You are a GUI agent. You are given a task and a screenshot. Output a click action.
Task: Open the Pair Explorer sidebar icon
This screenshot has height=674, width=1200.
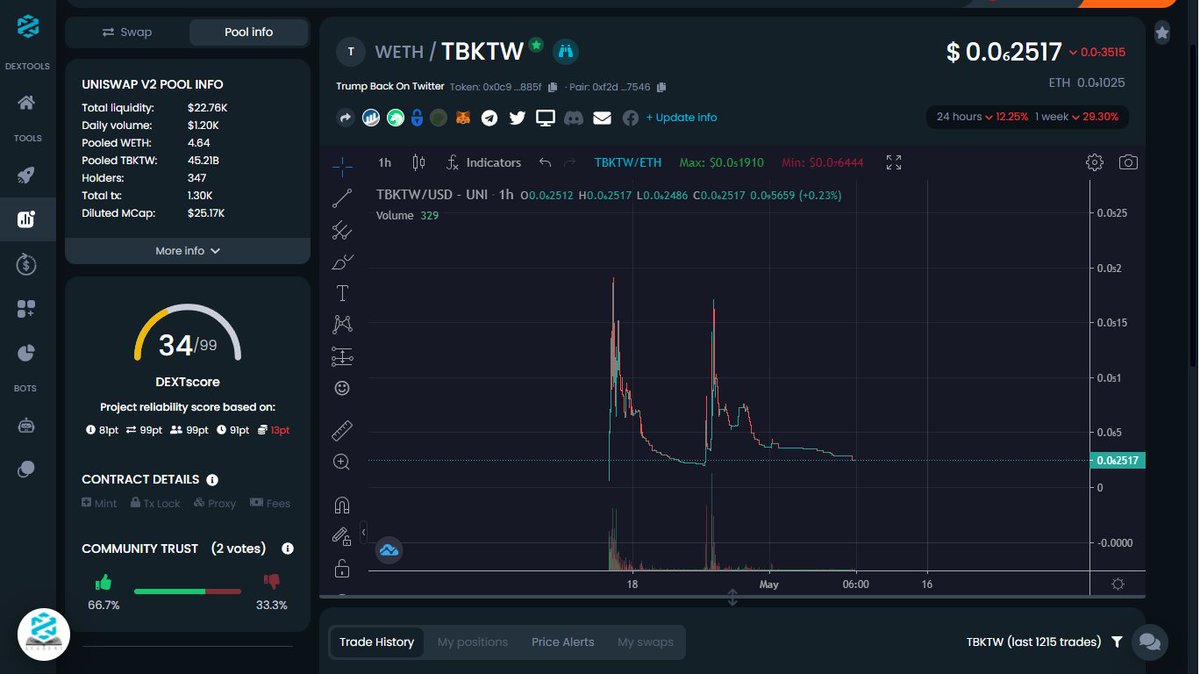[x=27, y=220]
